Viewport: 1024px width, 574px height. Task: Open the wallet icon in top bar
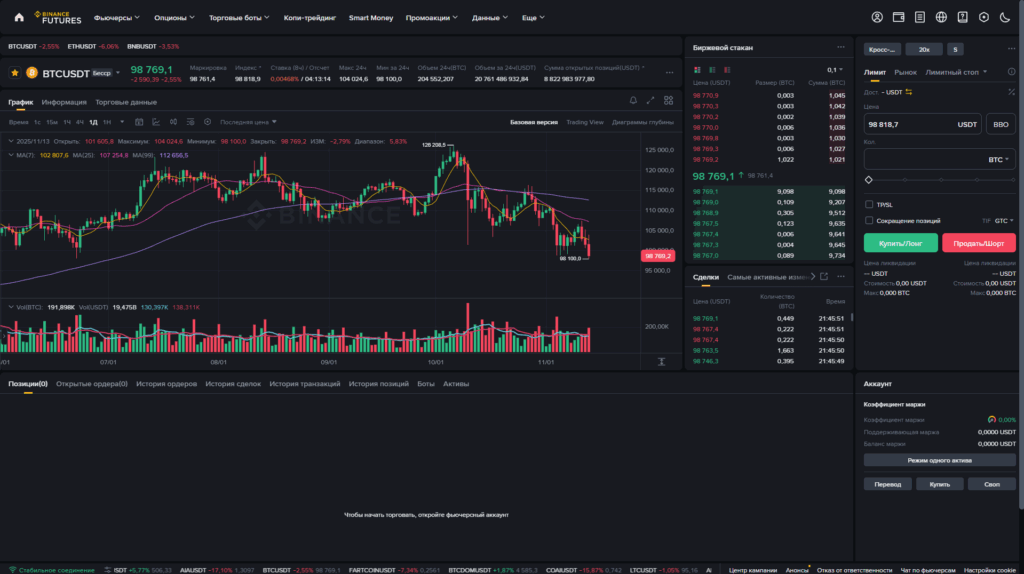pos(899,18)
